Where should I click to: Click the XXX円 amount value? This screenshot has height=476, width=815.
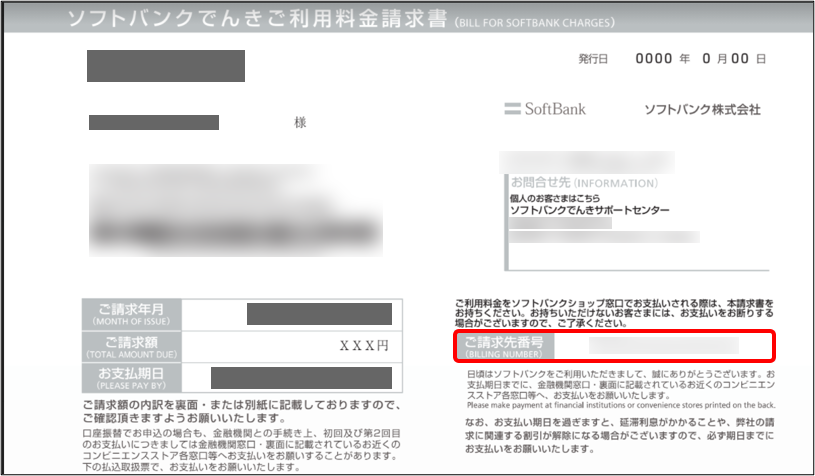364,346
